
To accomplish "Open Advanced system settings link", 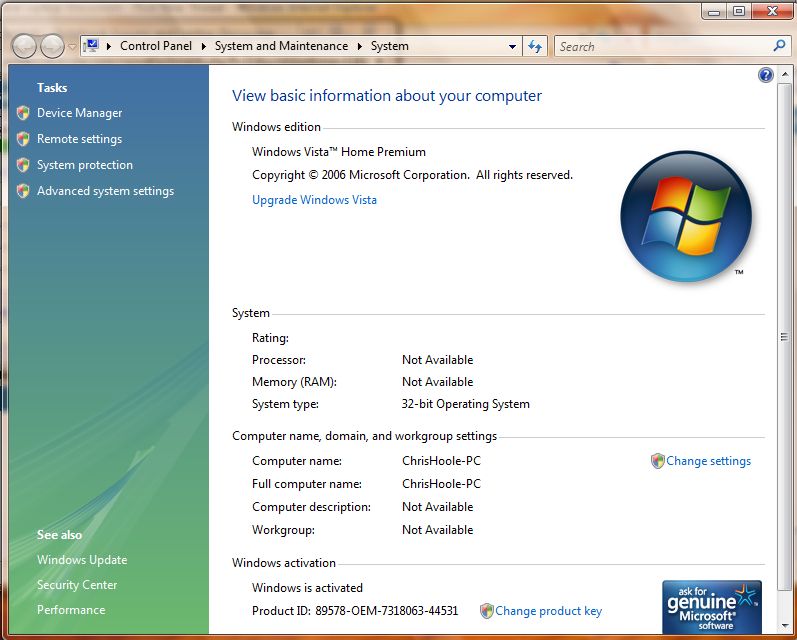I will coord(105,191).
